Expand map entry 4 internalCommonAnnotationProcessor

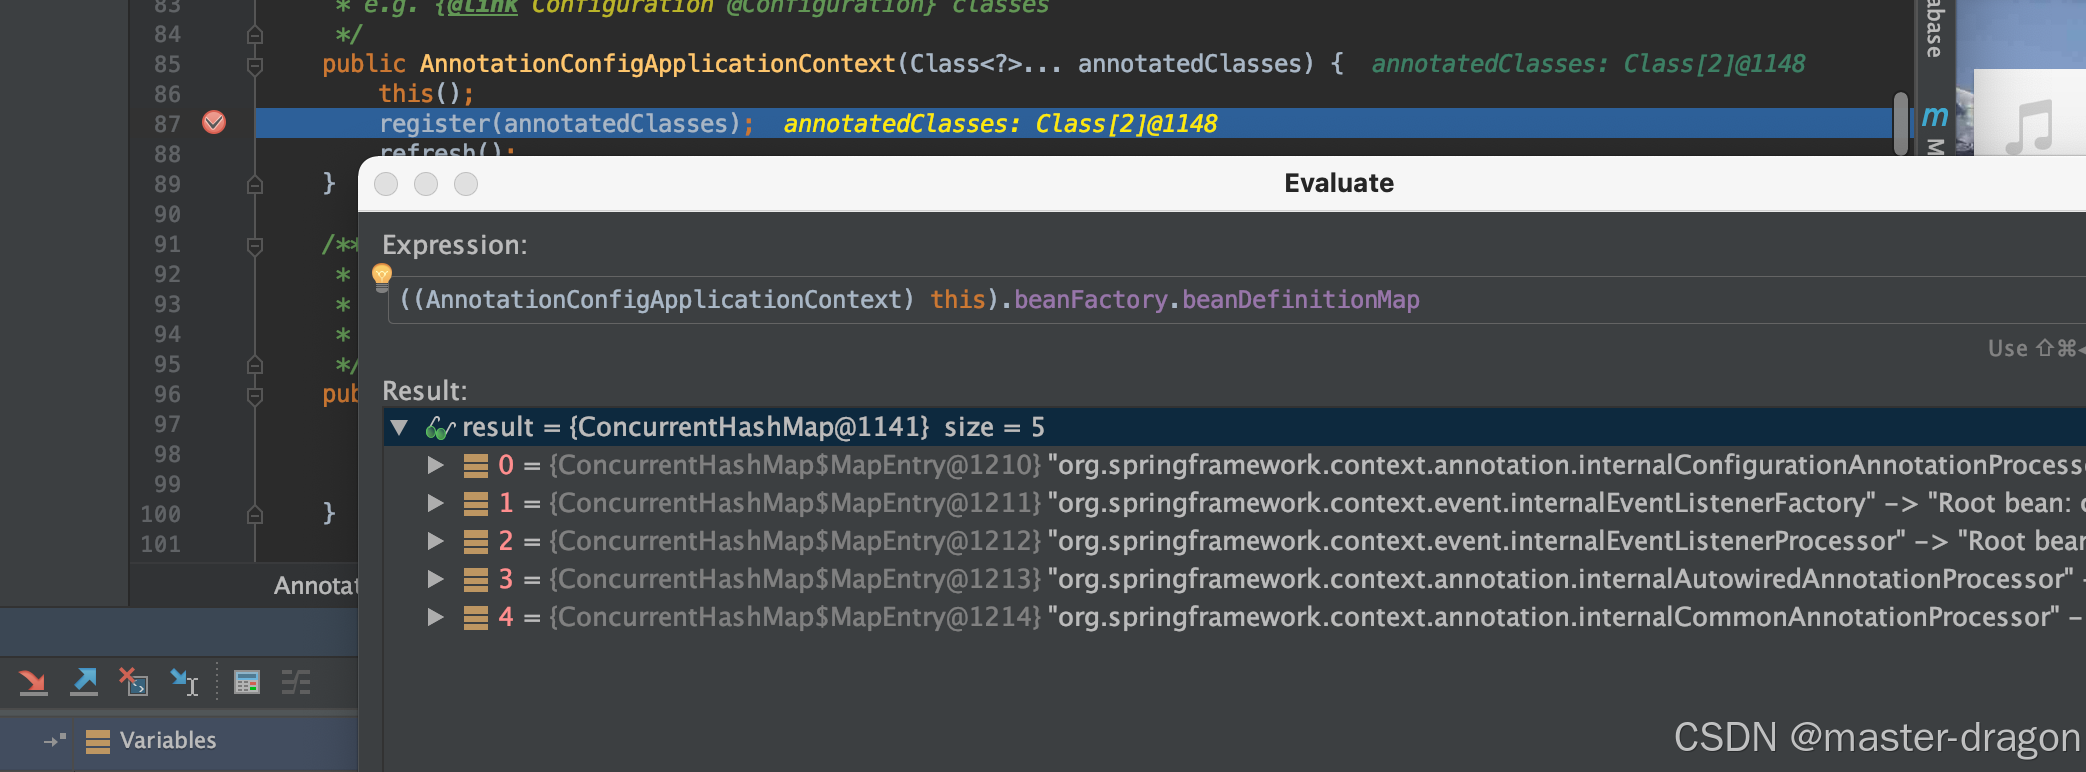[435, 617]
